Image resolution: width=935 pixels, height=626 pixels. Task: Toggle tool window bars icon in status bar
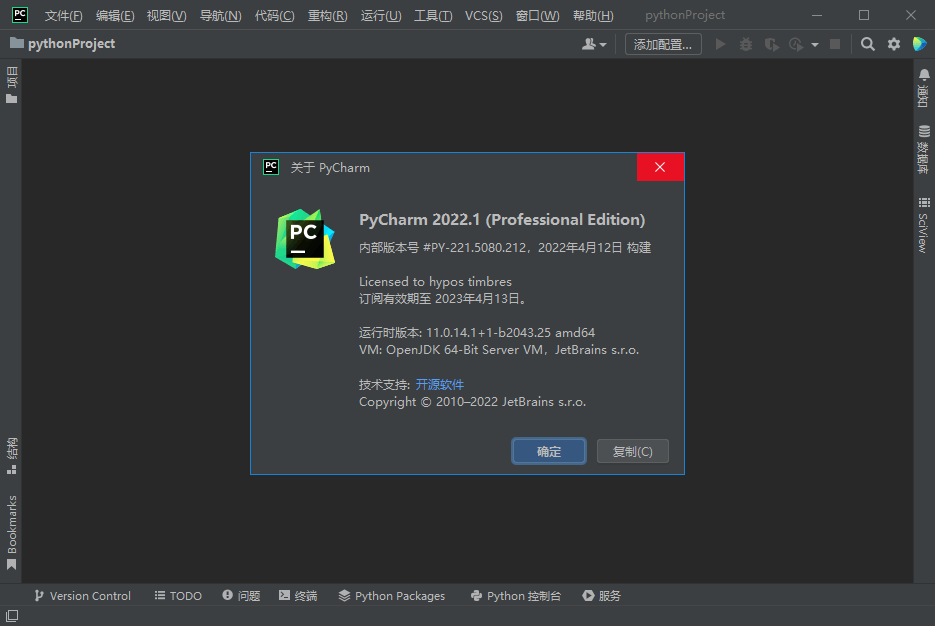pos(11,617)
